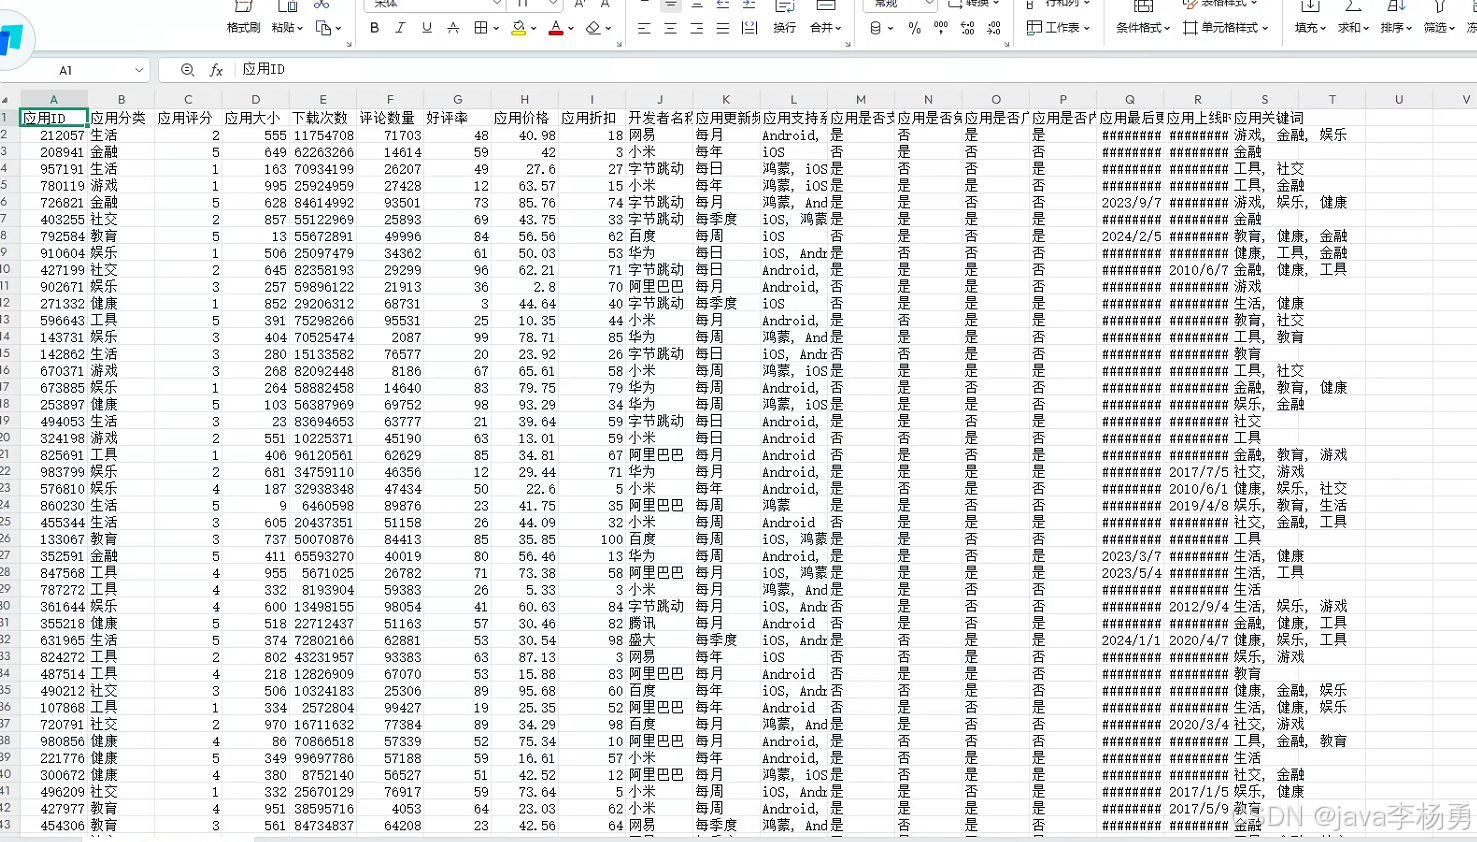Viewport: 1477px width, 842px height.
Task: Click the number group dialog launcher arrow
Action: point(1006,44)
